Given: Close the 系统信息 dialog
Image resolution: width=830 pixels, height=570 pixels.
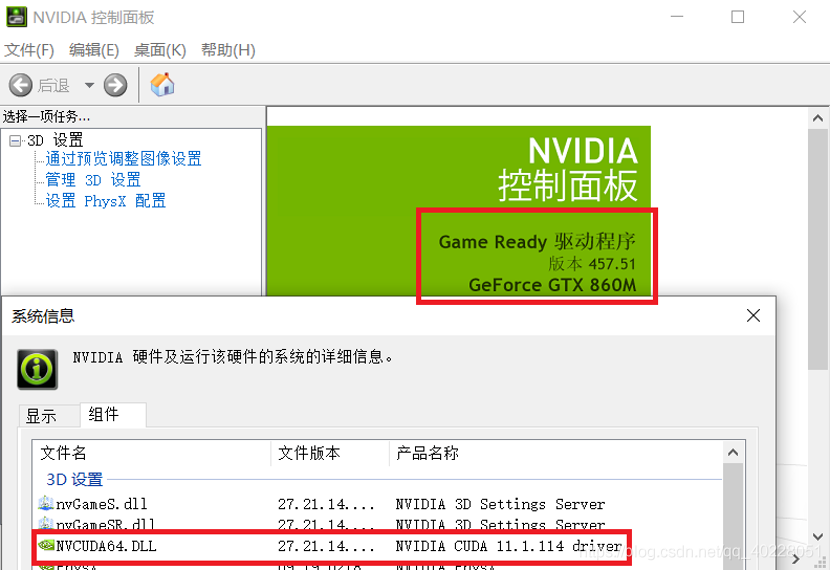Looking at the screenshot, I should tap(753, 315).
